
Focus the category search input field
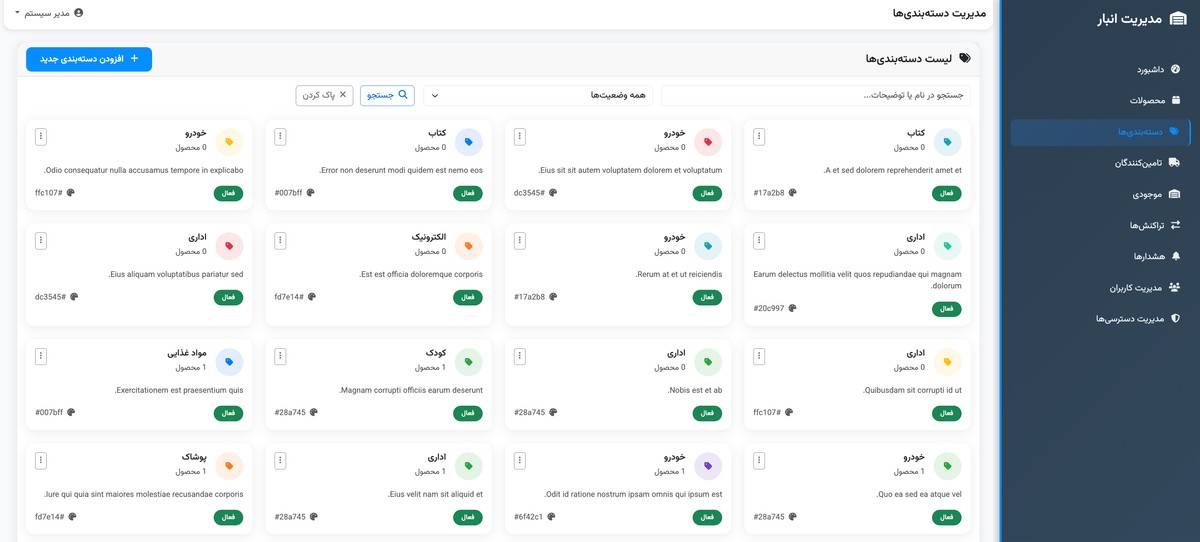click(x=815, y=96)
